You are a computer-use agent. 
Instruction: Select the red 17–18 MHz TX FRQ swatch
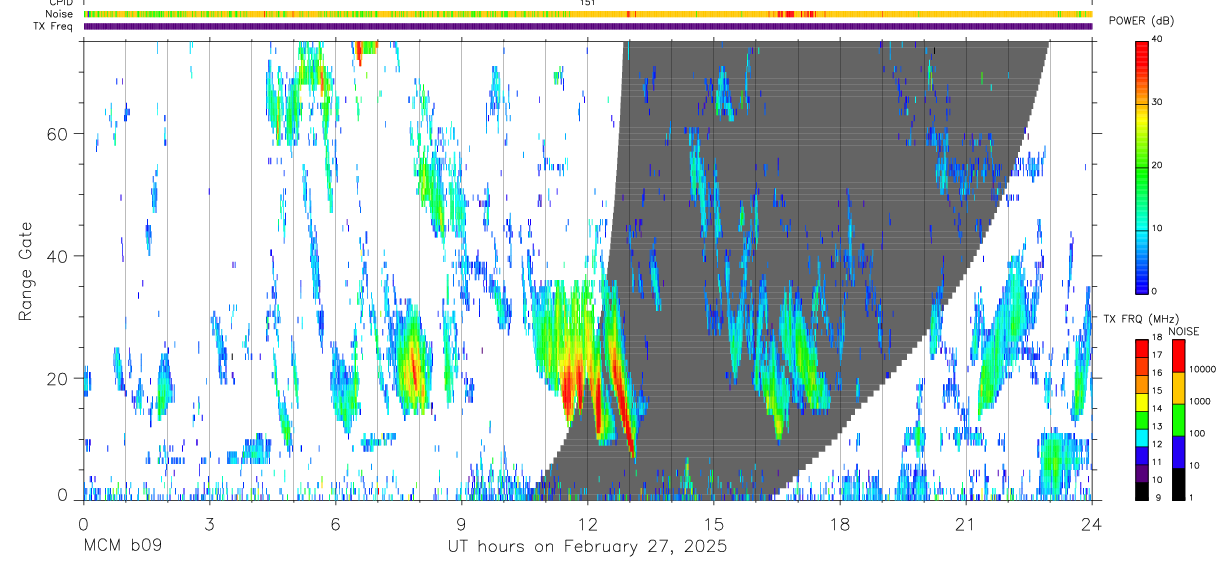1142,349
